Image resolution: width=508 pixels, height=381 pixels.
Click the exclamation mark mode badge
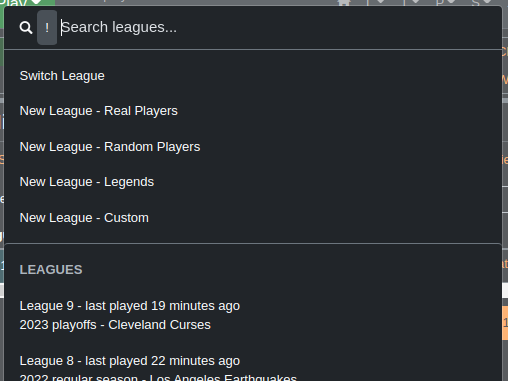point(47,28)
